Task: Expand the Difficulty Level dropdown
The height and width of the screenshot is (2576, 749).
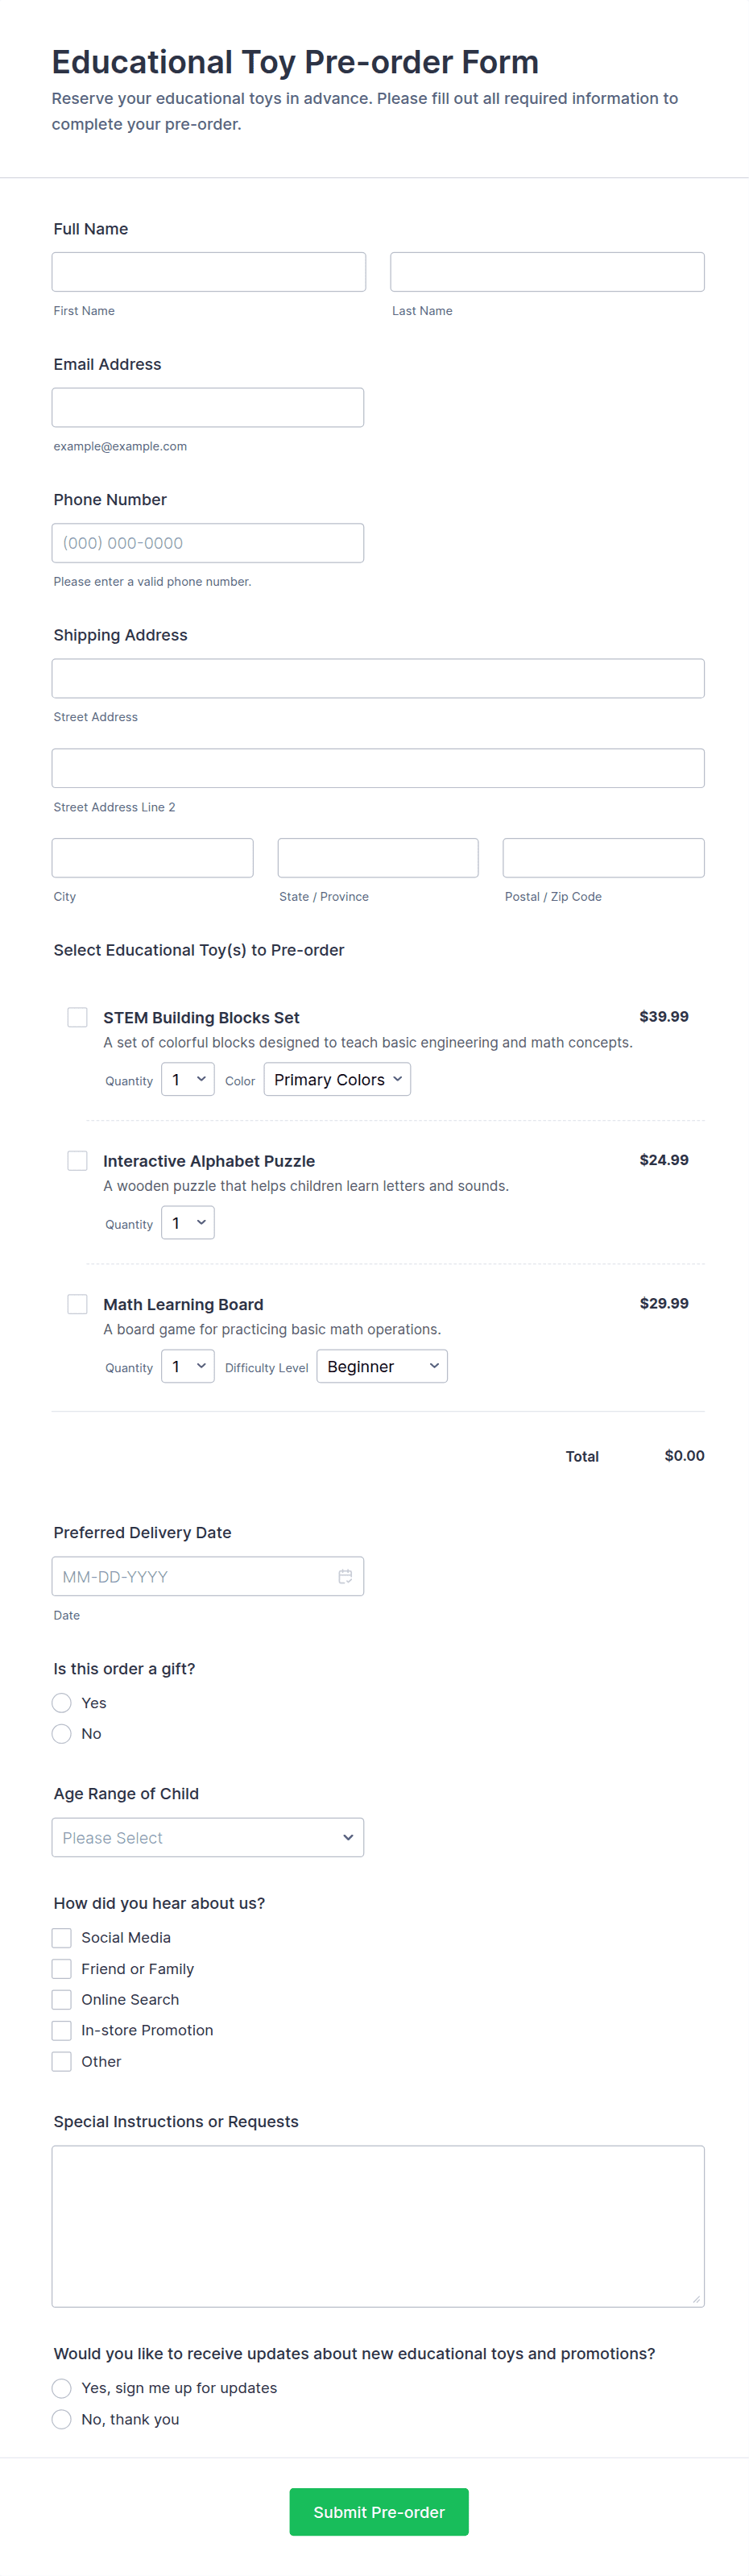Action: [382, 1367]
